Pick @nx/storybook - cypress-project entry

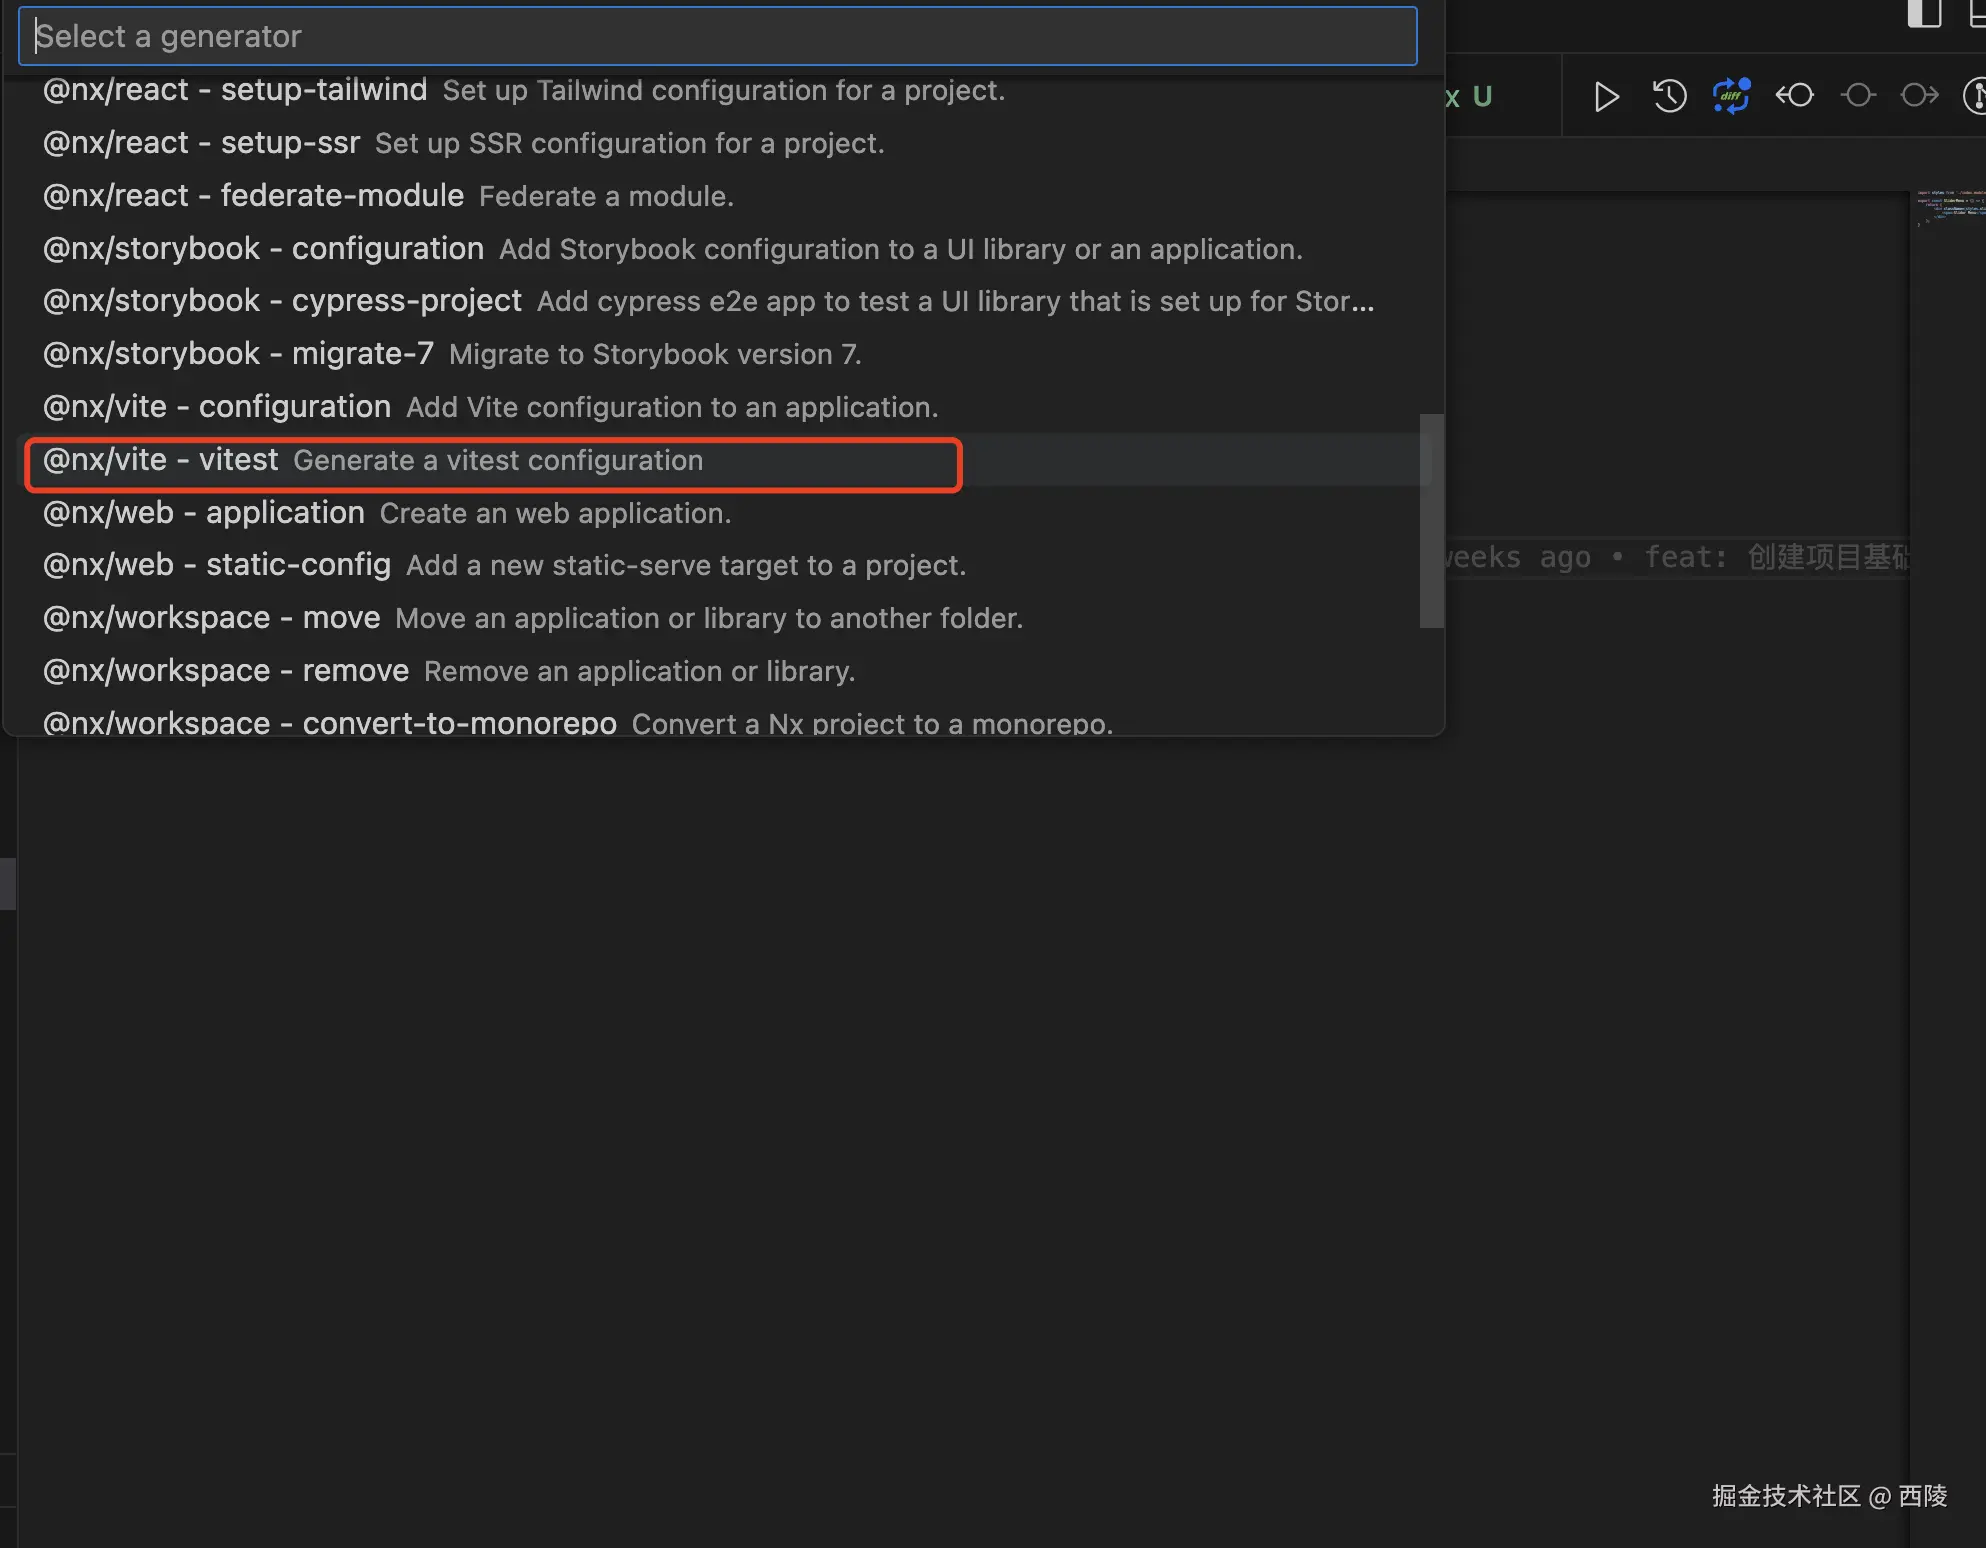tap(707, 302)
